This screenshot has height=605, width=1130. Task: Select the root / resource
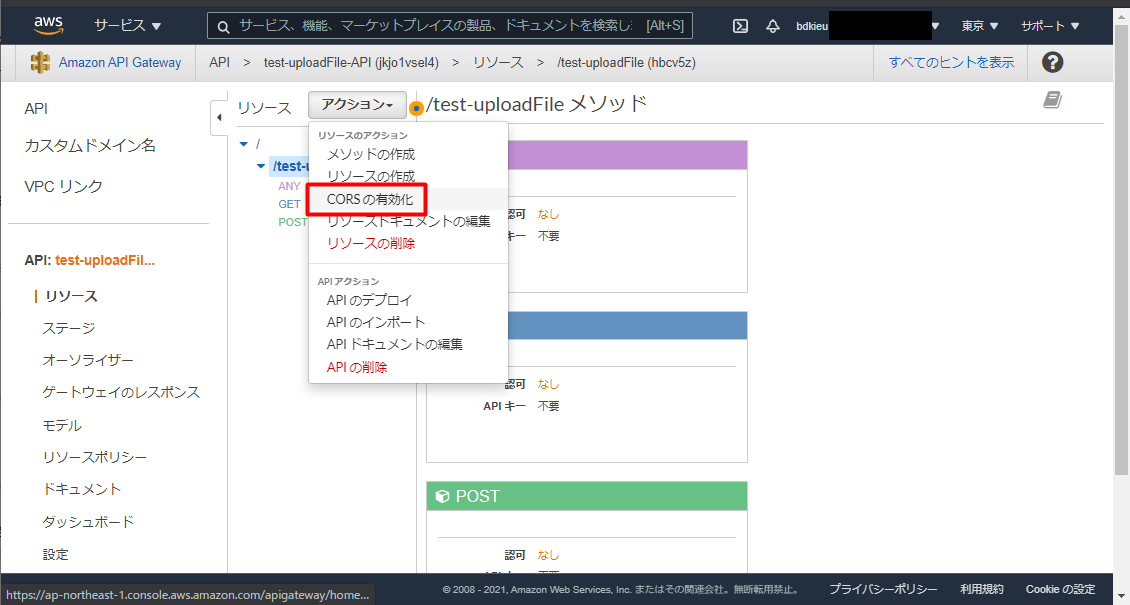click(258, 144)
